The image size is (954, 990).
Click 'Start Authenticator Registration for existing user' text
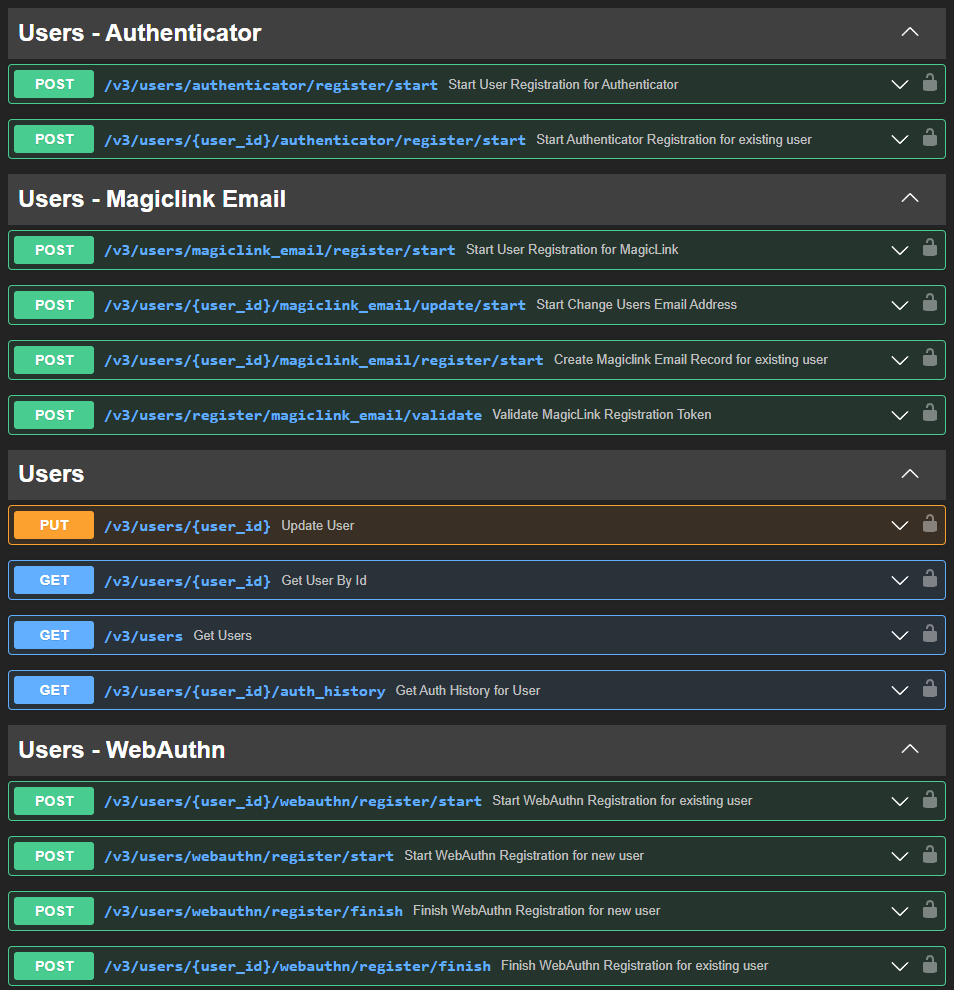674,140
